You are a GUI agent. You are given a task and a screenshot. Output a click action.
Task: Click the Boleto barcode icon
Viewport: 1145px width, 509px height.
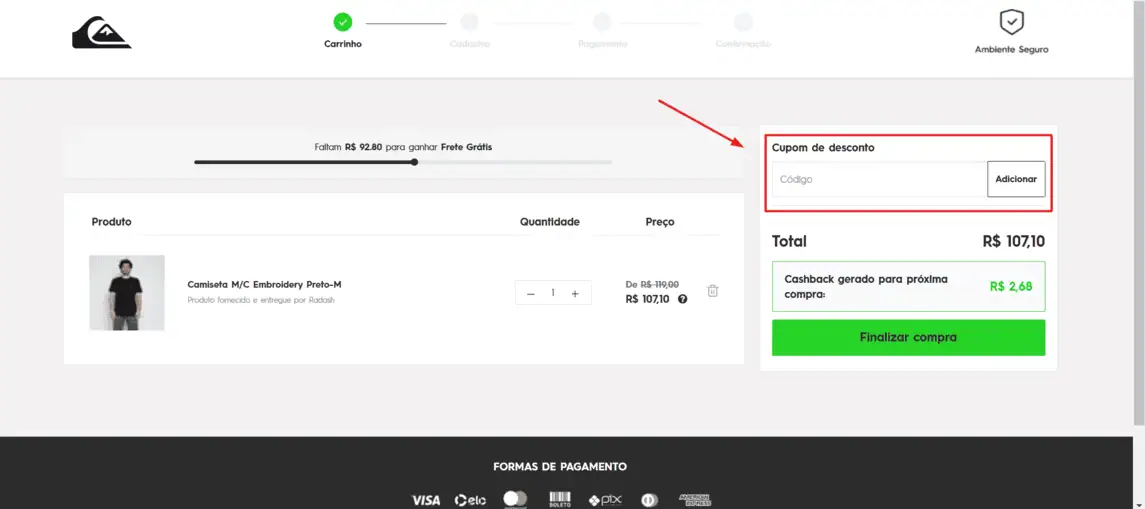(x=559, y=500)
